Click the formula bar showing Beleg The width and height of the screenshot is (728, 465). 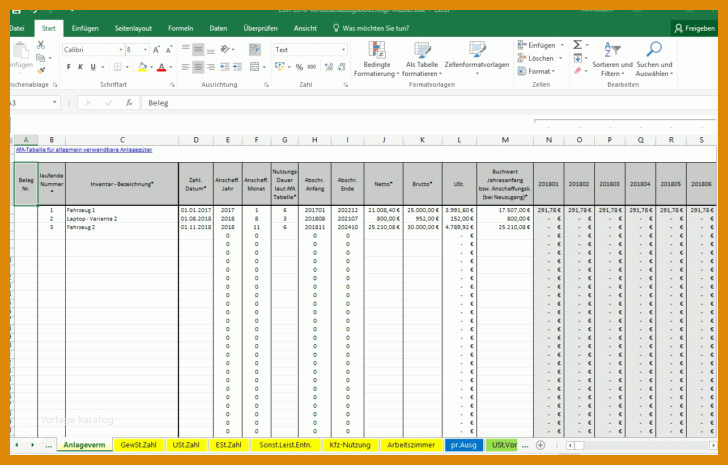[429, 103]
